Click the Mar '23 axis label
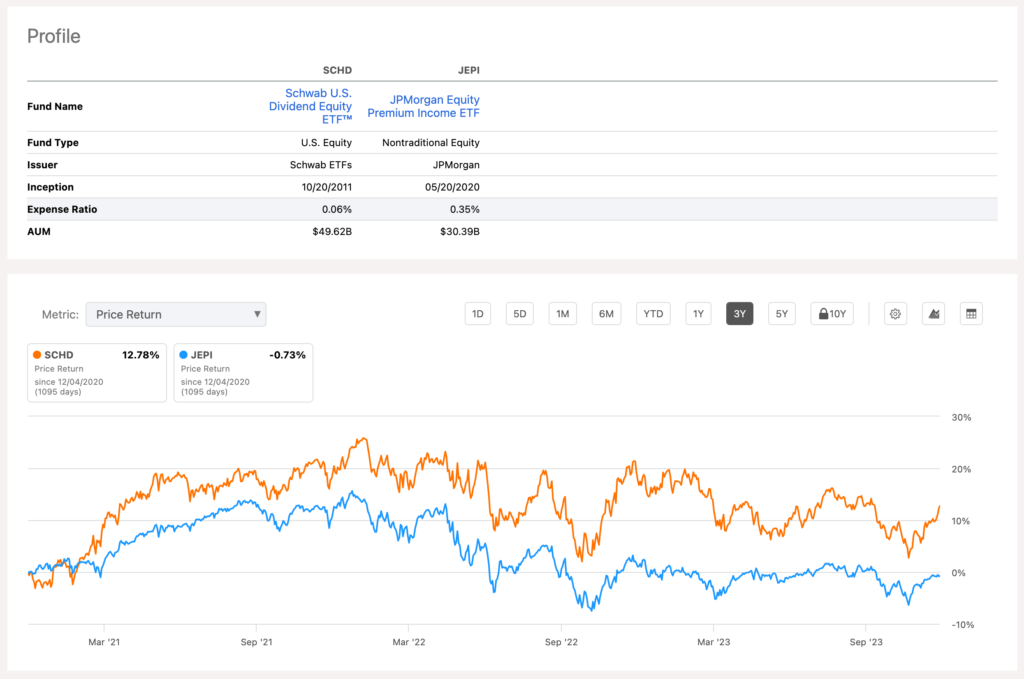The image size is (1024, 679). [714, 642]
